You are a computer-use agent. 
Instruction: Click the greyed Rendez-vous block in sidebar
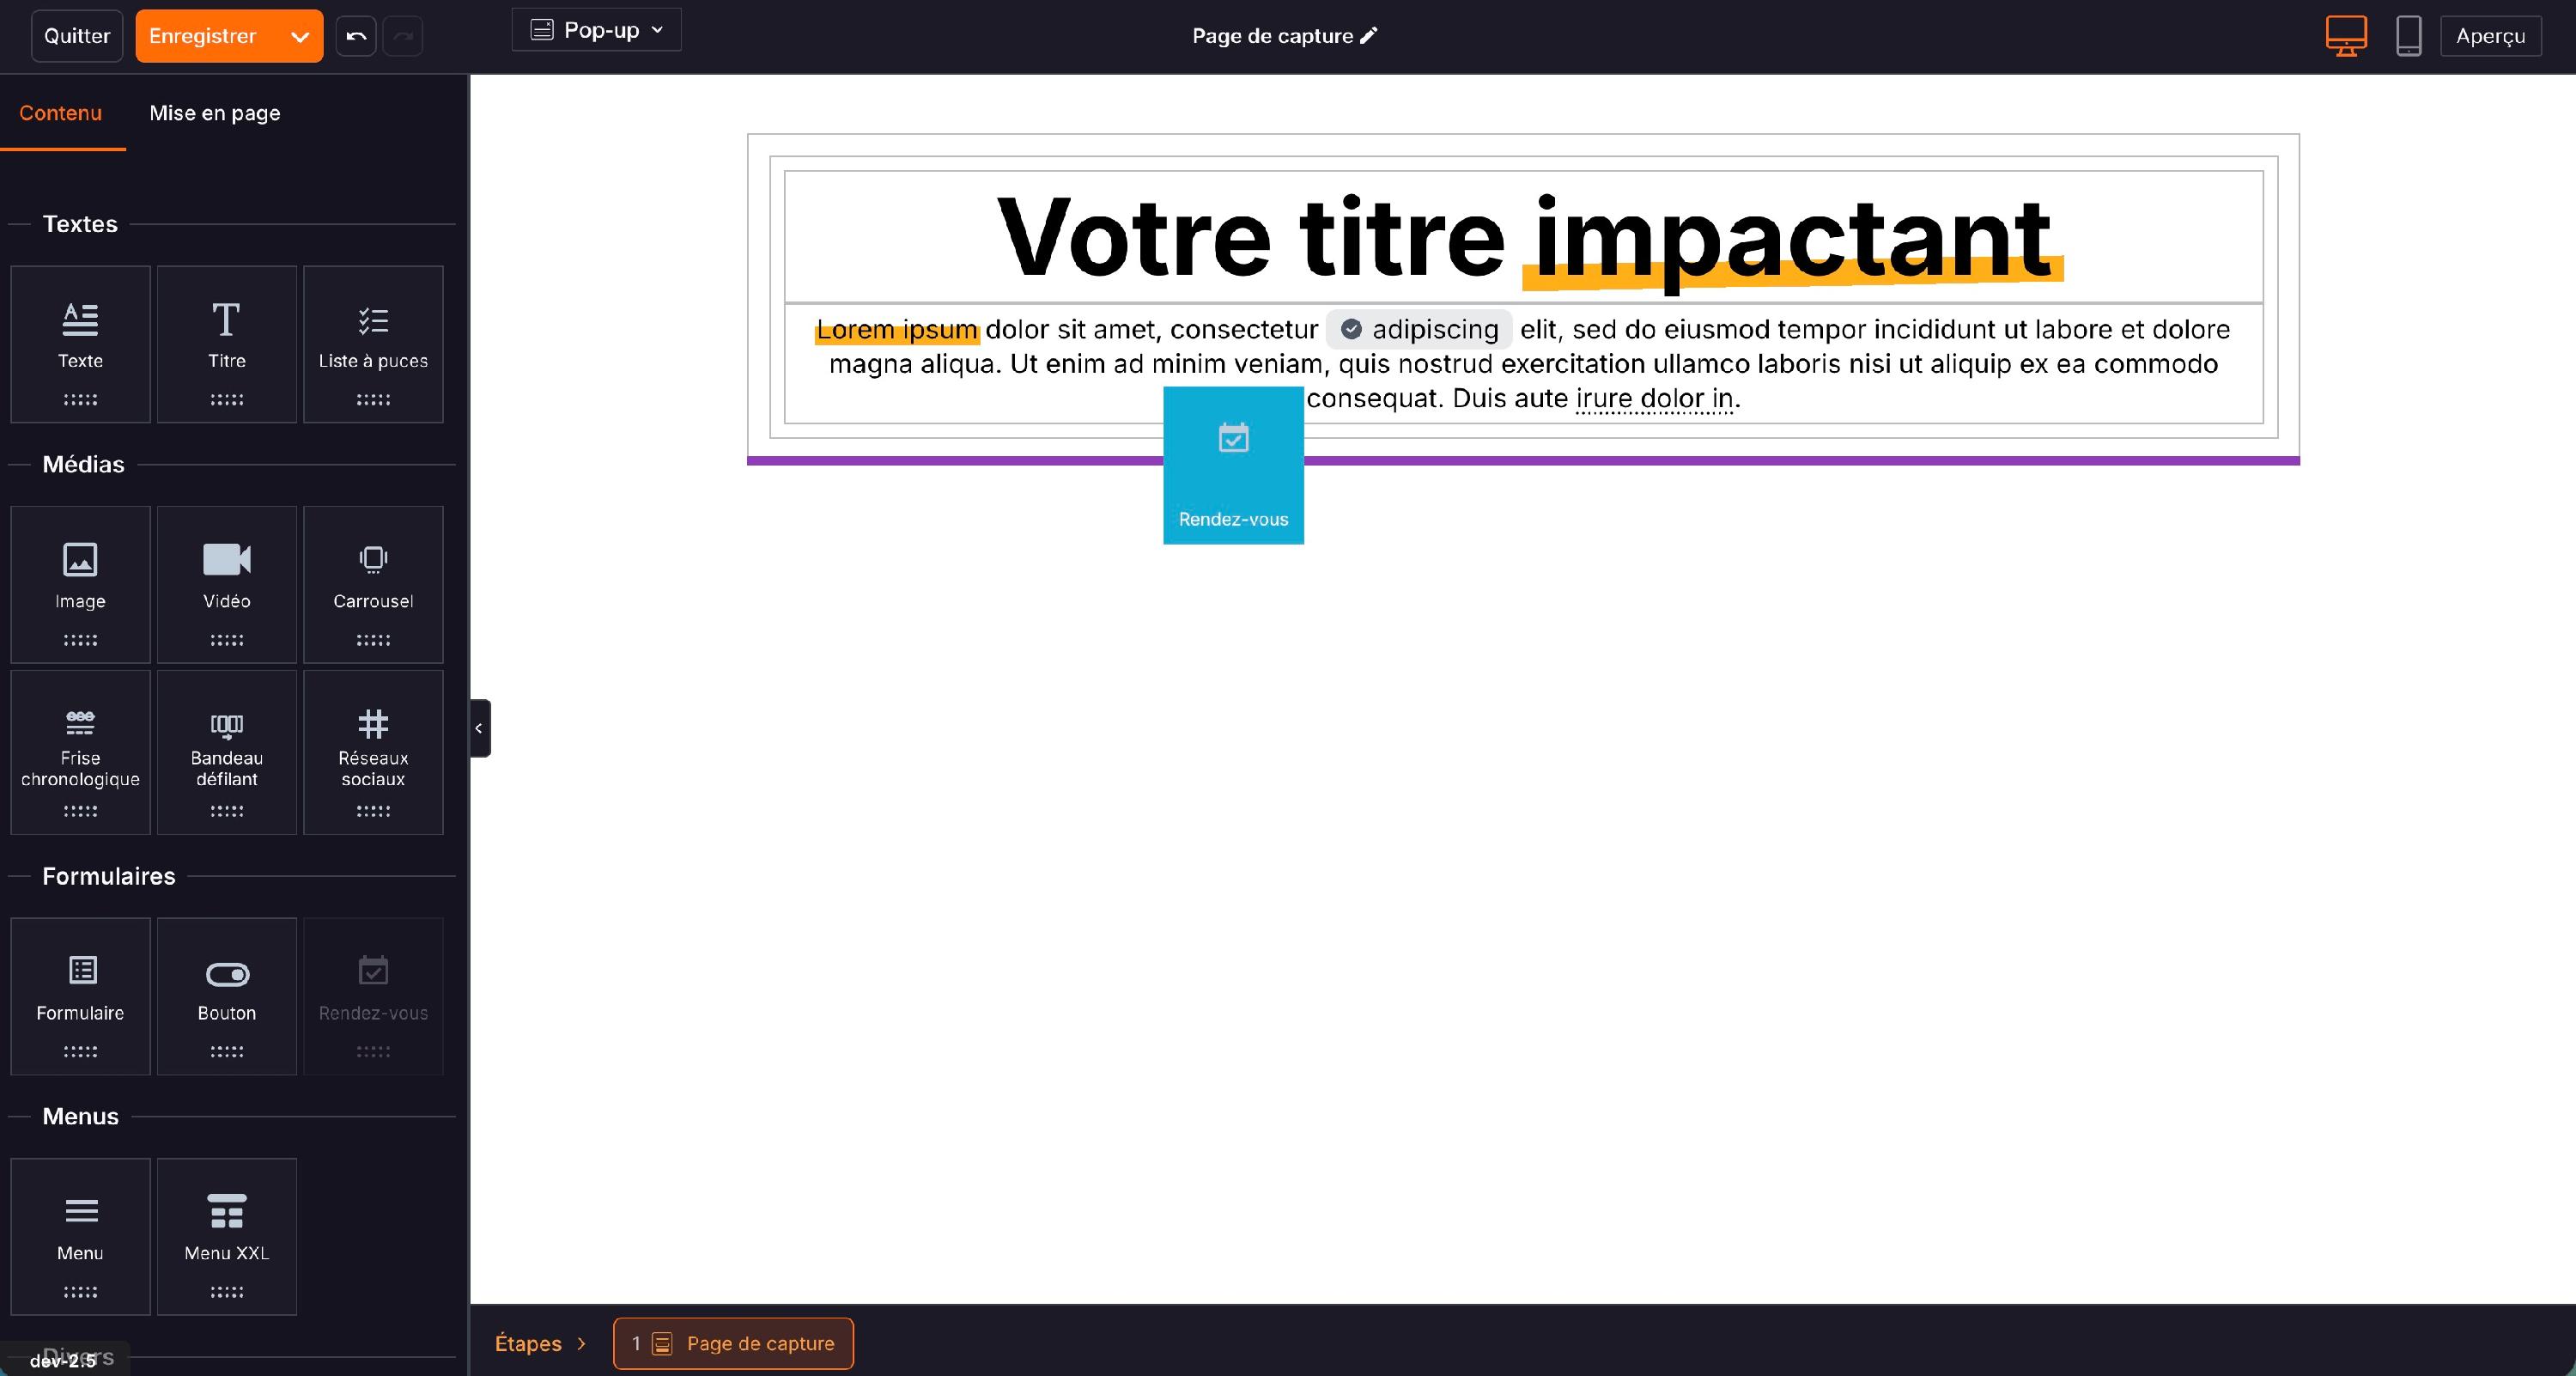pos(373,996)
